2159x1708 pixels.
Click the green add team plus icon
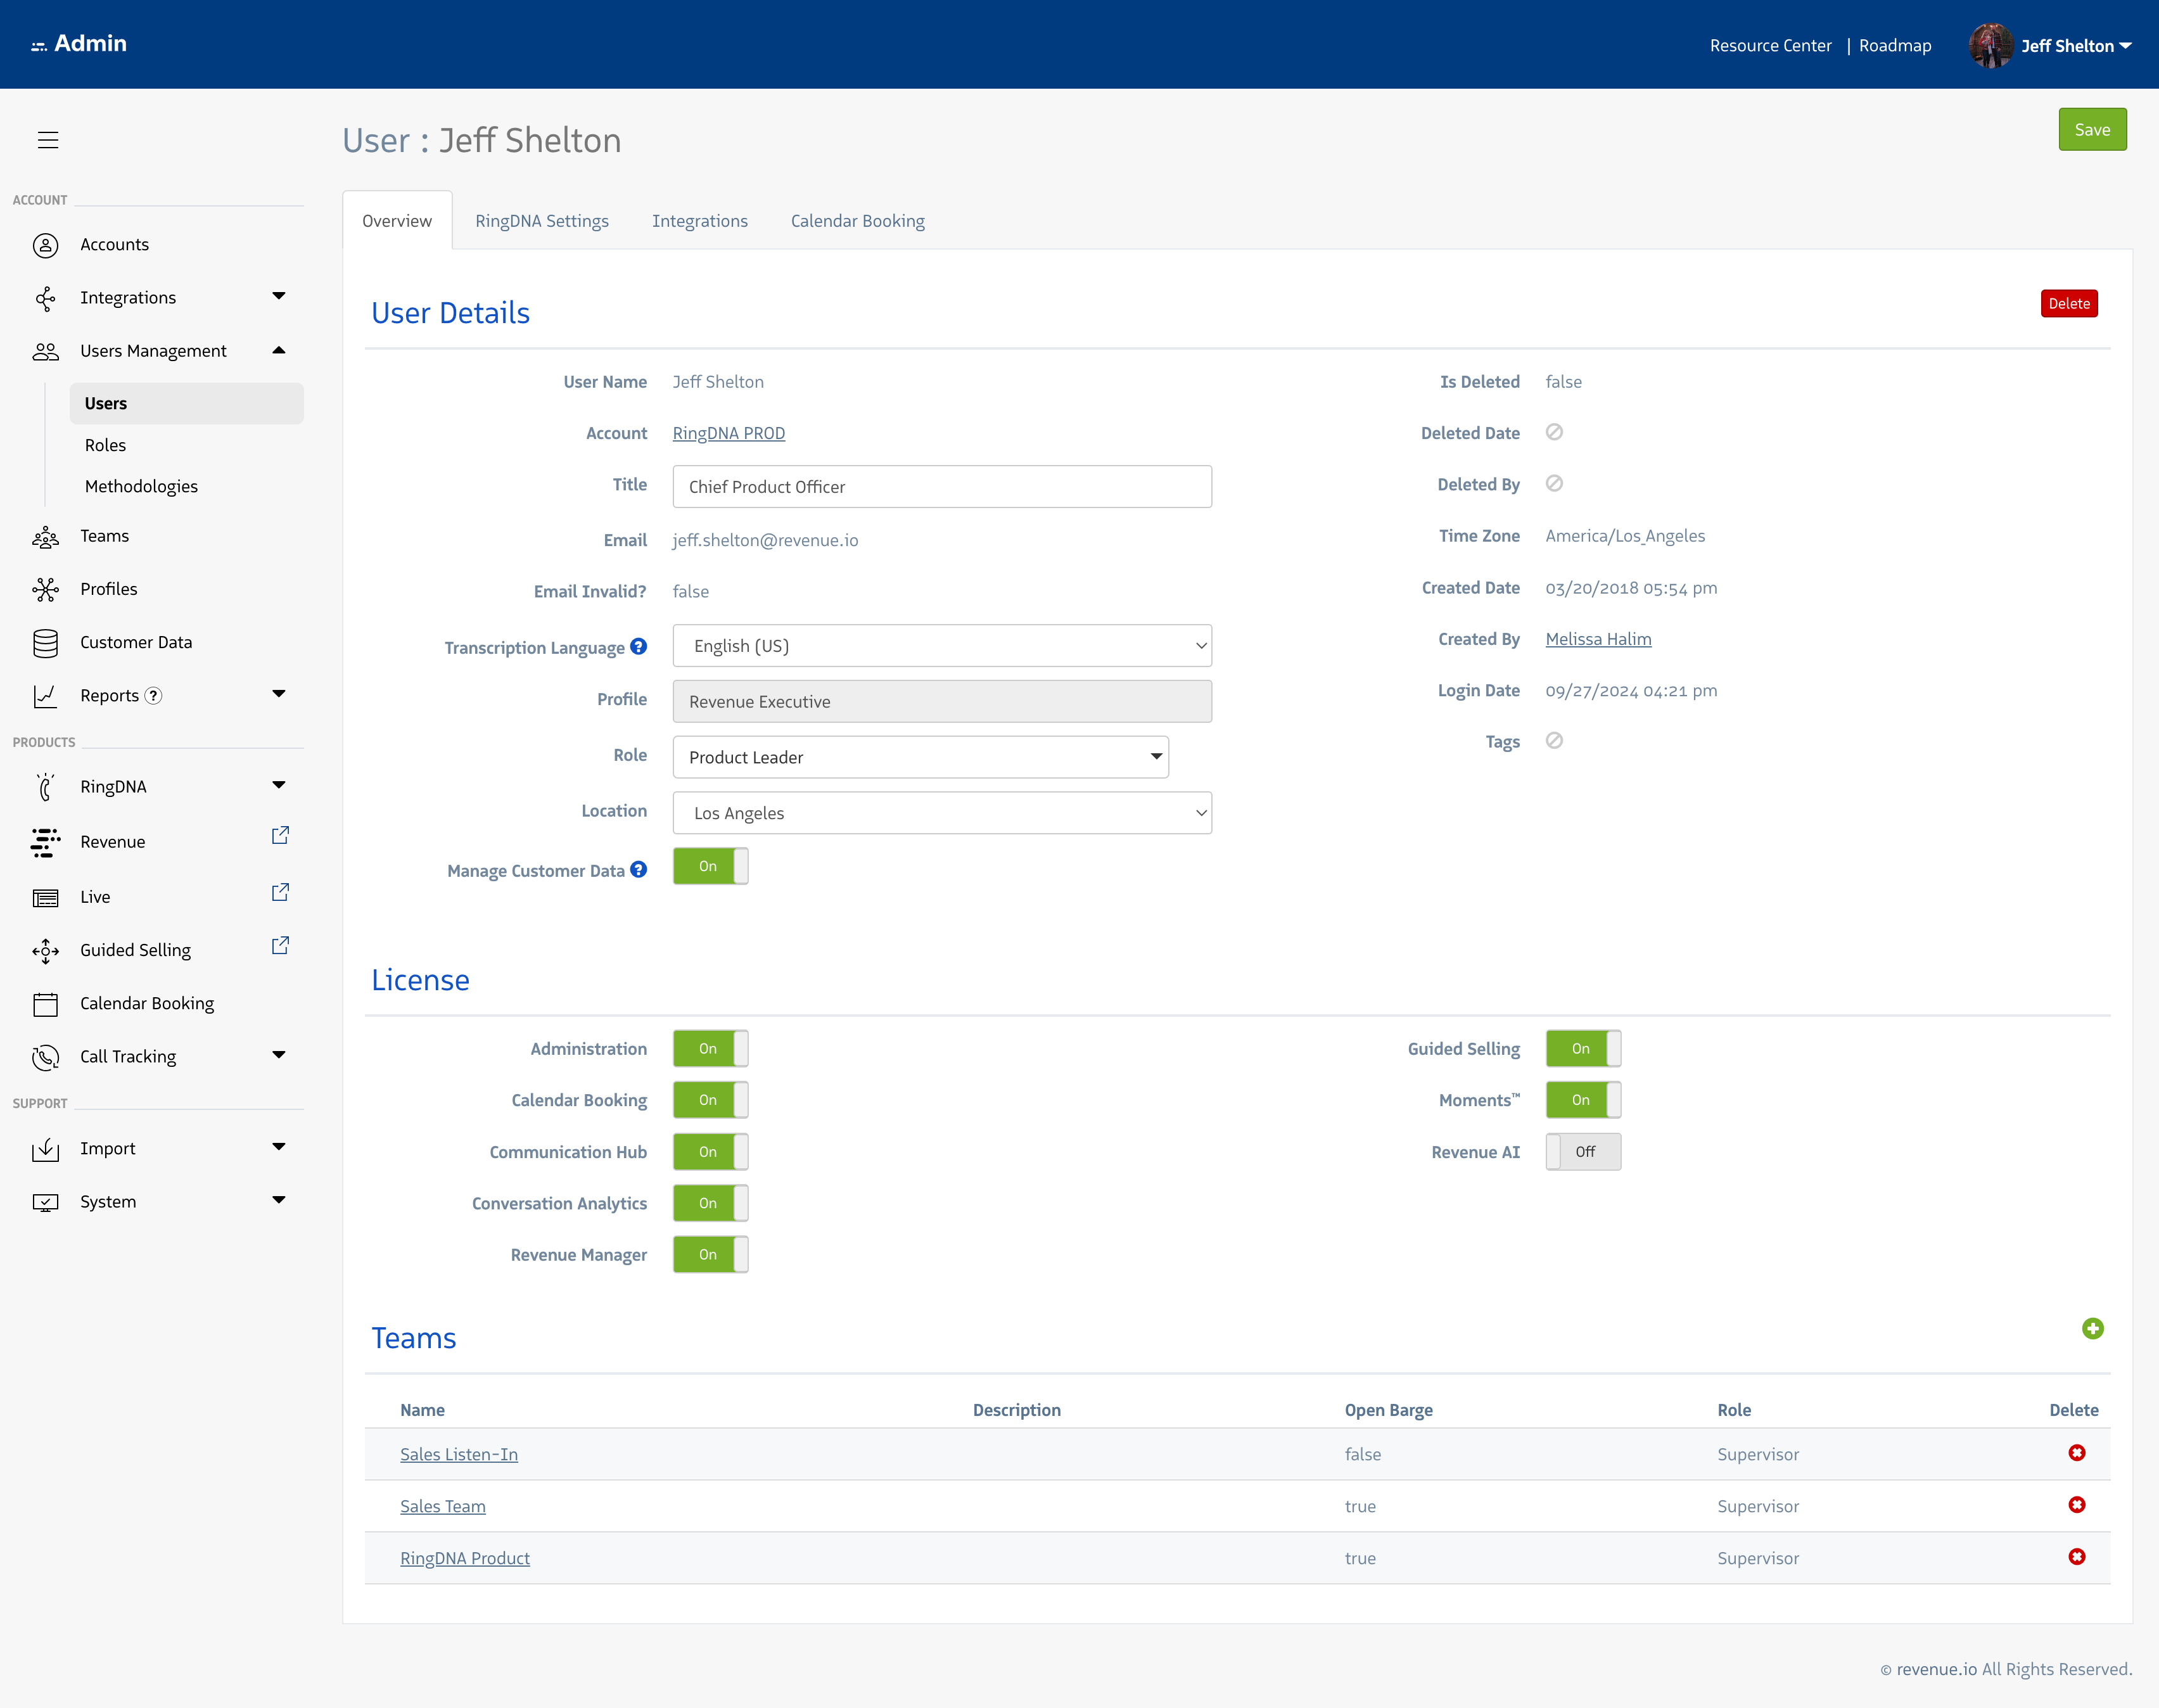click(x=2092, y=1328)
